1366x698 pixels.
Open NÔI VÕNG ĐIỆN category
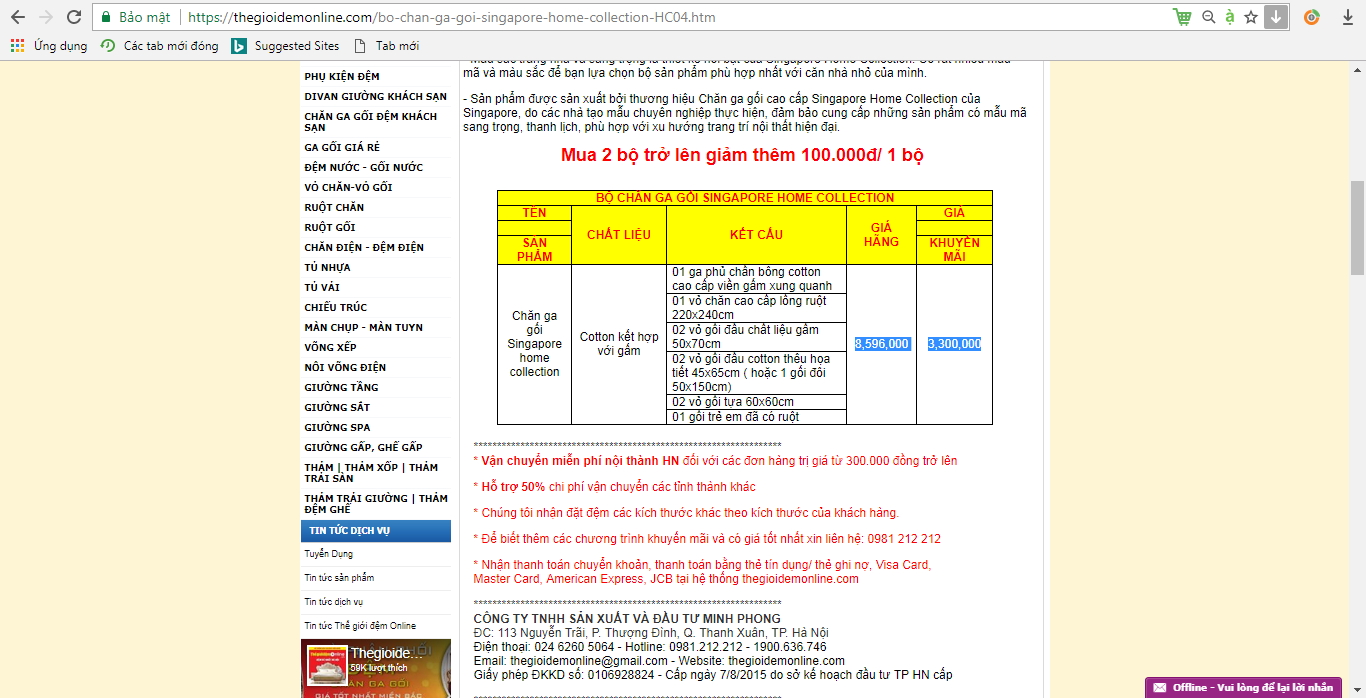[345, 368]
